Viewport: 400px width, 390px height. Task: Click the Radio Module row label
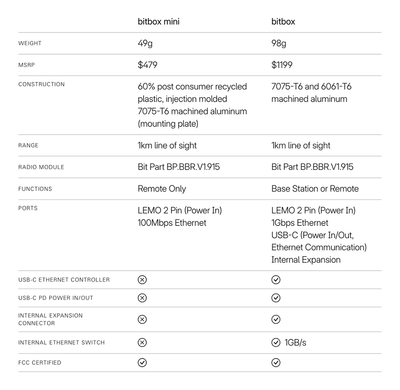coord(41,167)
